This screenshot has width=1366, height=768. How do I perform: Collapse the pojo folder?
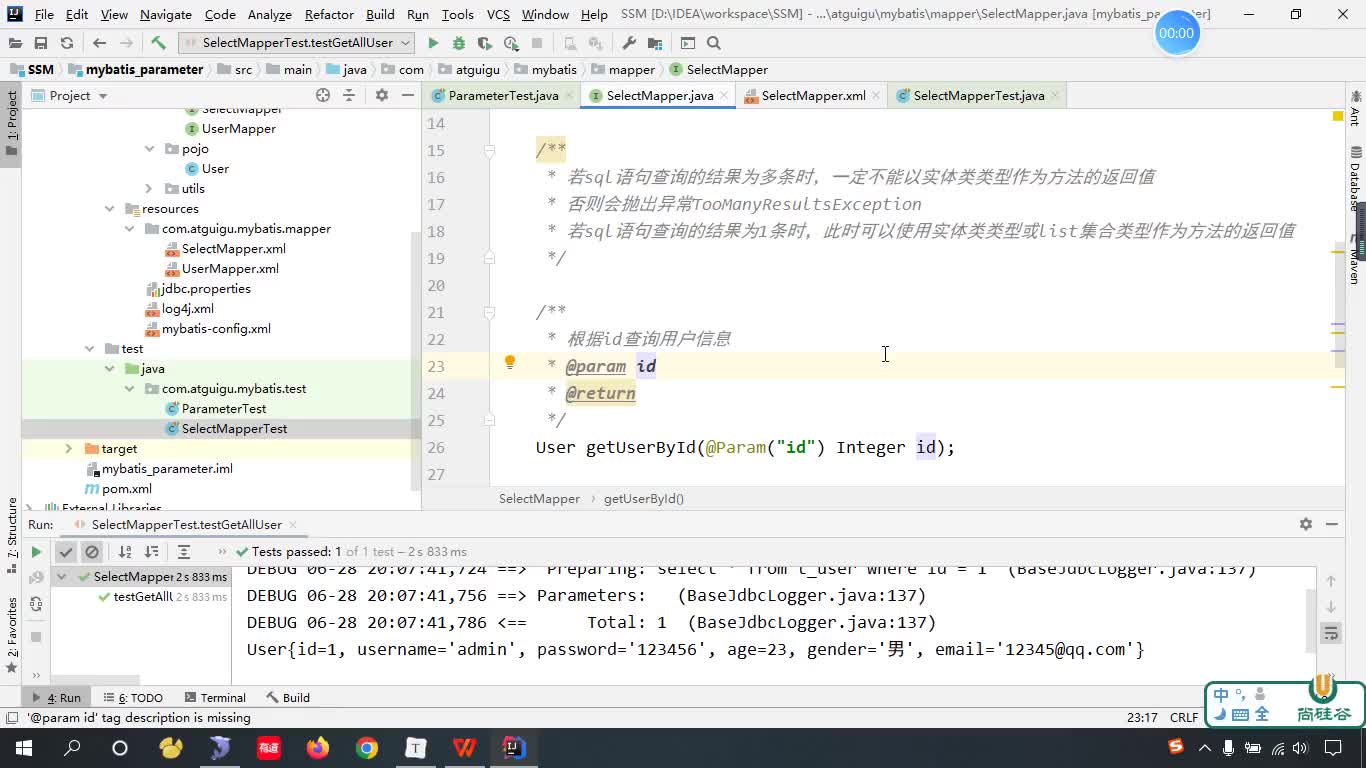[x=149, y=148]
